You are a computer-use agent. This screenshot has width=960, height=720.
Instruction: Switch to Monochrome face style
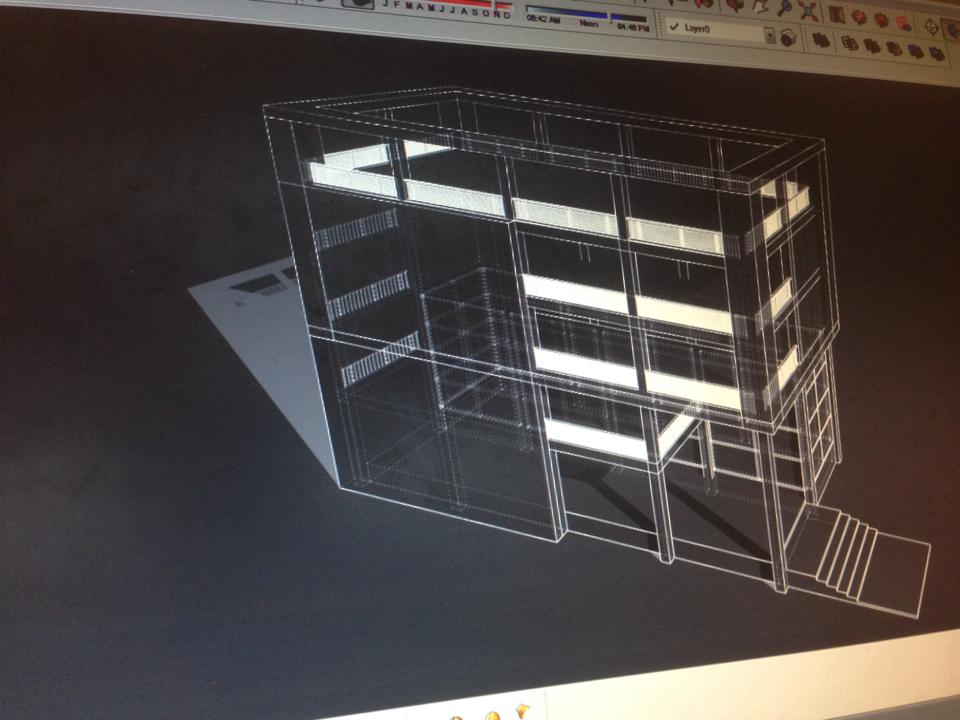point(937,54)
